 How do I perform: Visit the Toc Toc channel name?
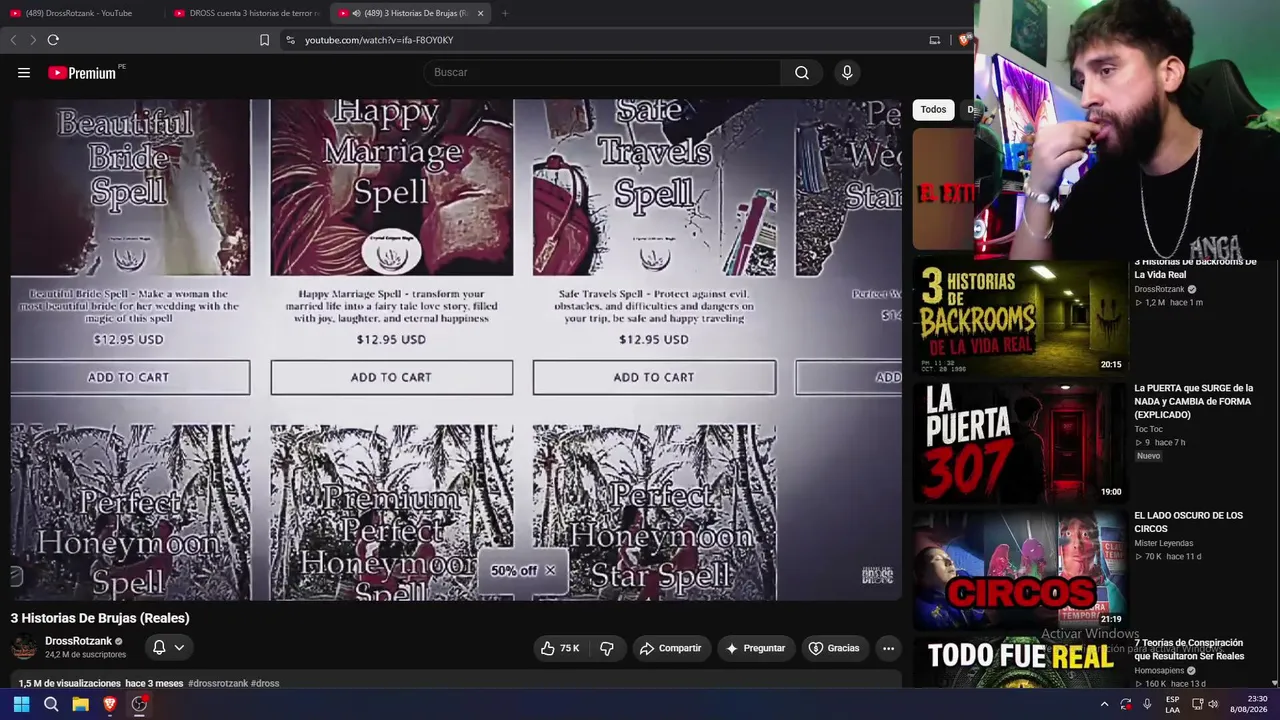[x=1148, y=429]
